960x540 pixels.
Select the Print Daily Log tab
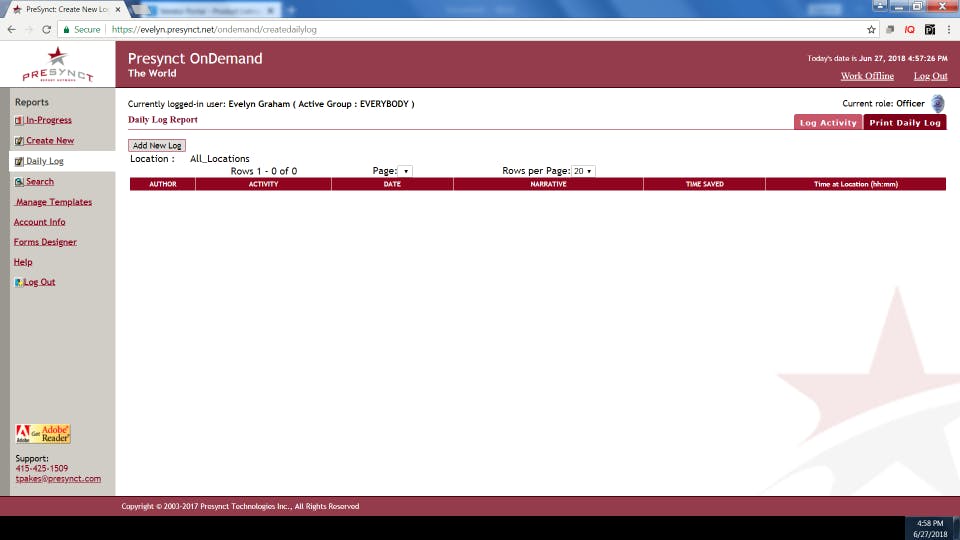[905, 122]
